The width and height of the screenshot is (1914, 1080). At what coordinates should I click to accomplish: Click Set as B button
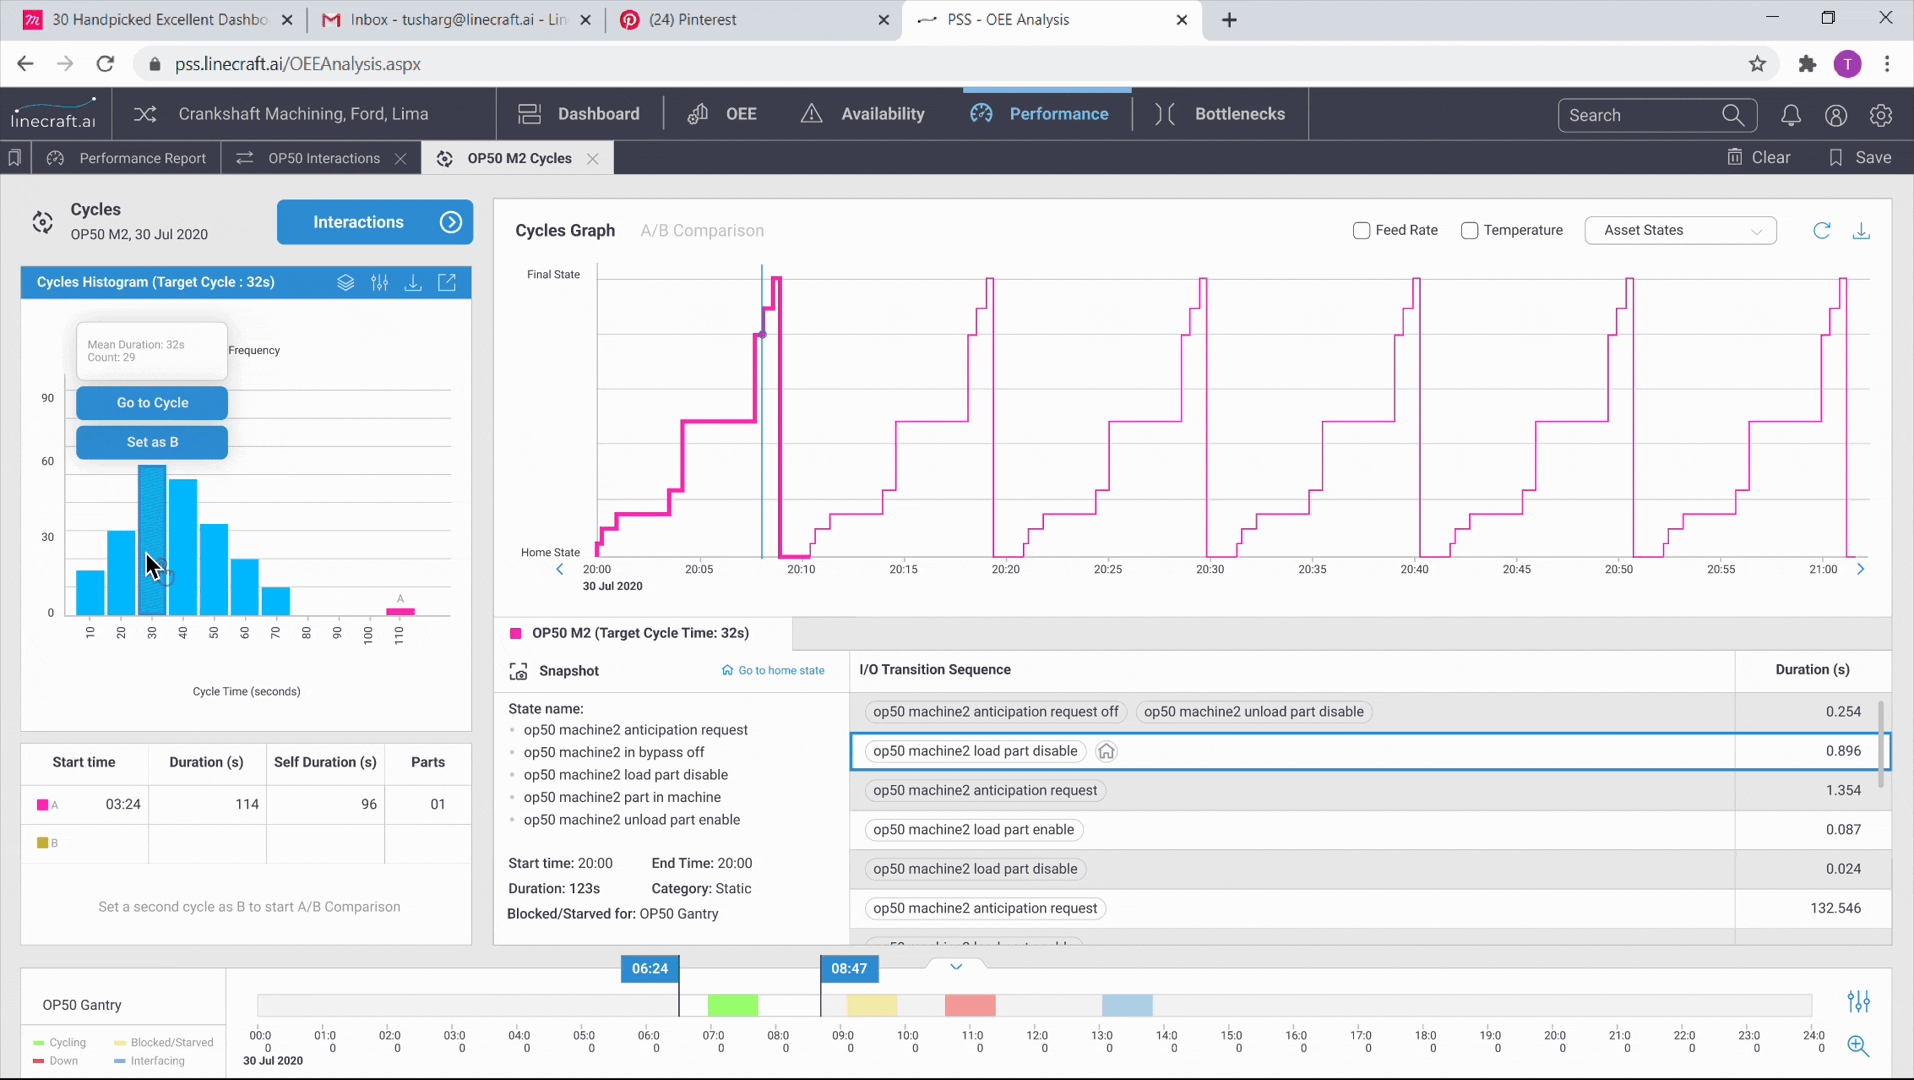tap(152, 442)
